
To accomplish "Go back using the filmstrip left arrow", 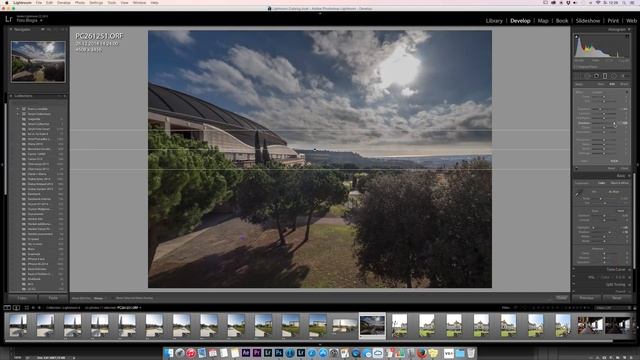I will tap(33, 307).
